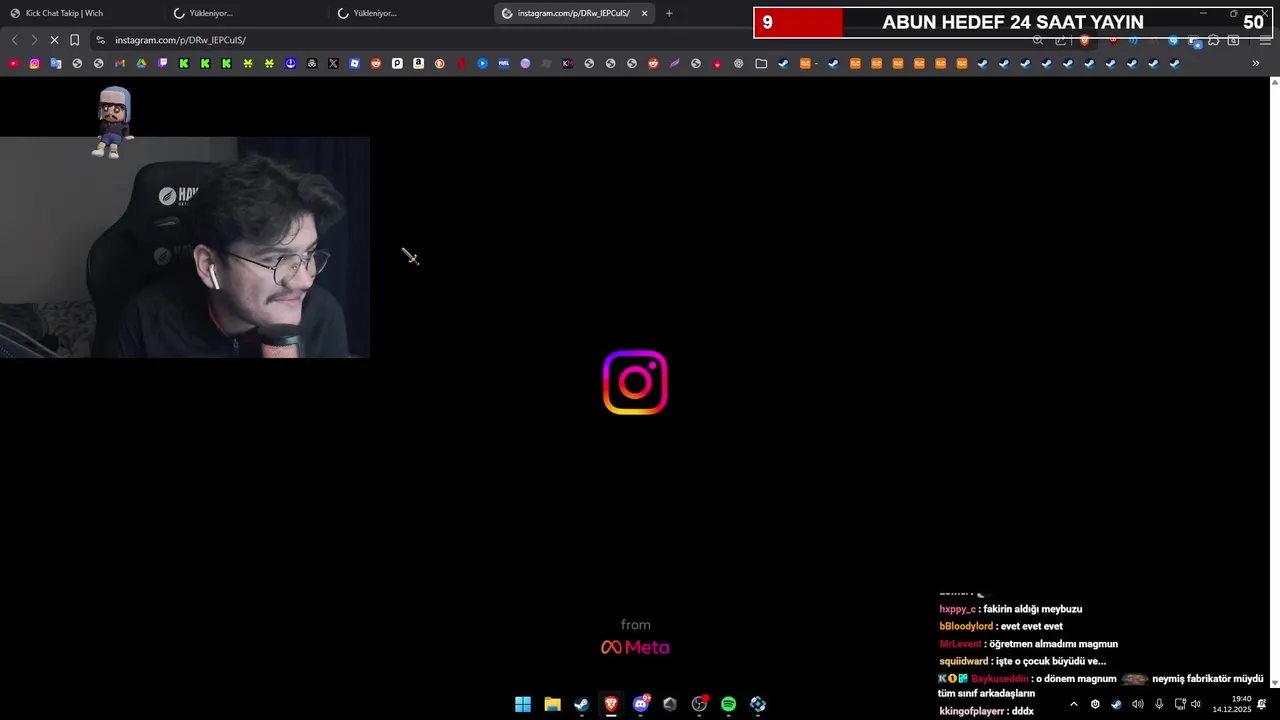
Task: Open OBS Studio from the taskbar
Action: pos(699,704)
